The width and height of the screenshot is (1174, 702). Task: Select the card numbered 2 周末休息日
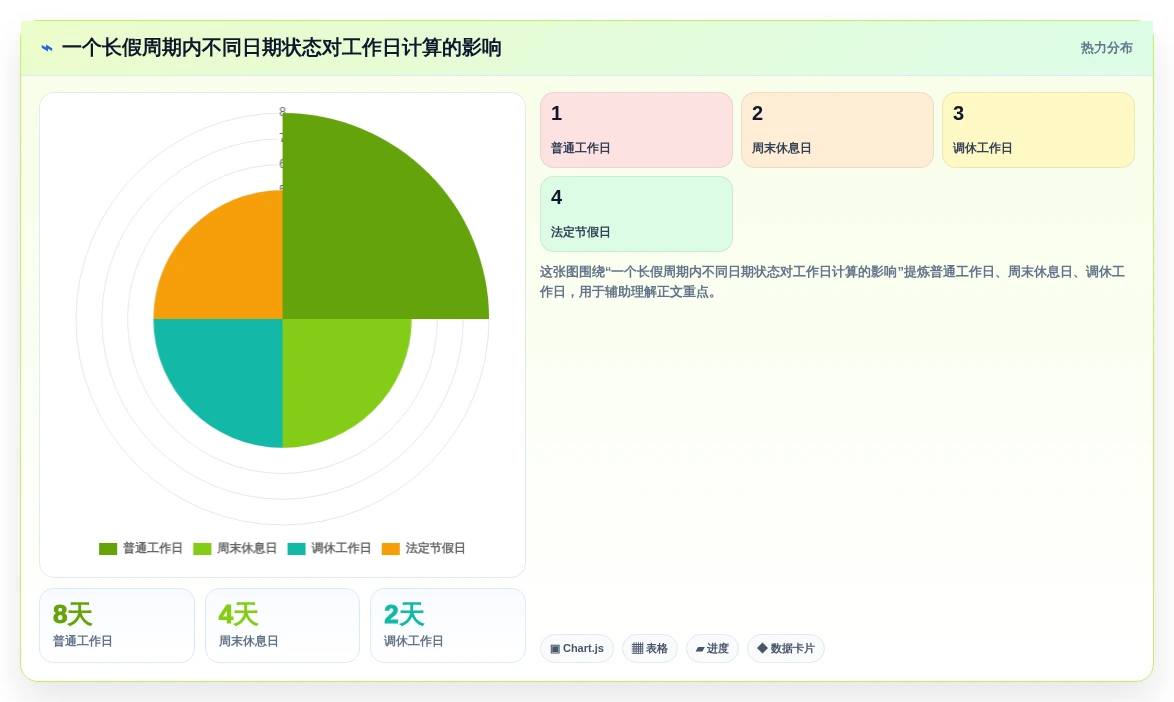(837, 130)
